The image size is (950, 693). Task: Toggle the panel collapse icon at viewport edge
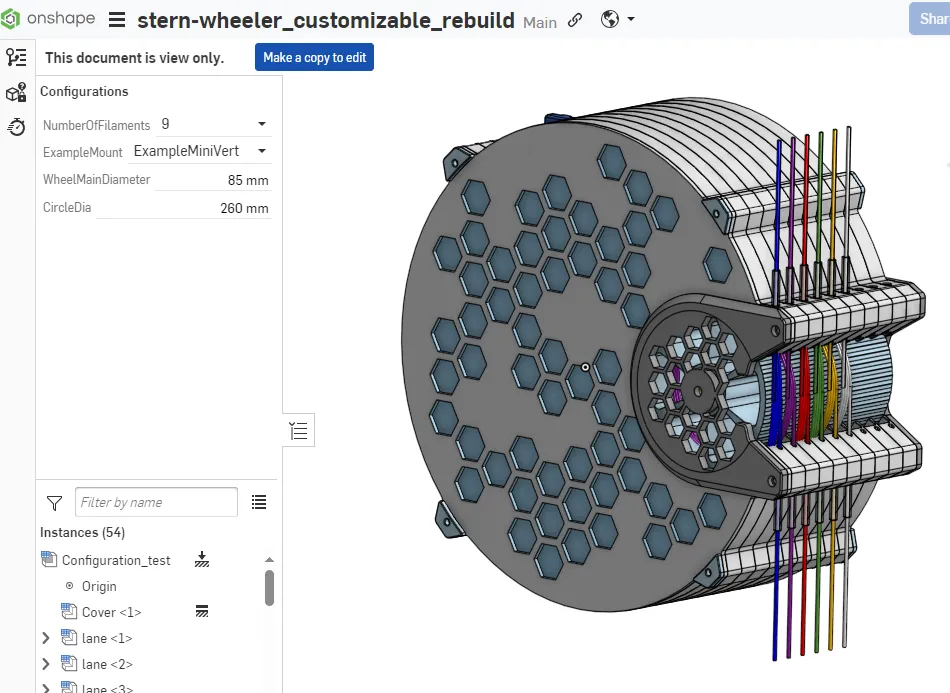pyautogui.click(x=298, y=431)
